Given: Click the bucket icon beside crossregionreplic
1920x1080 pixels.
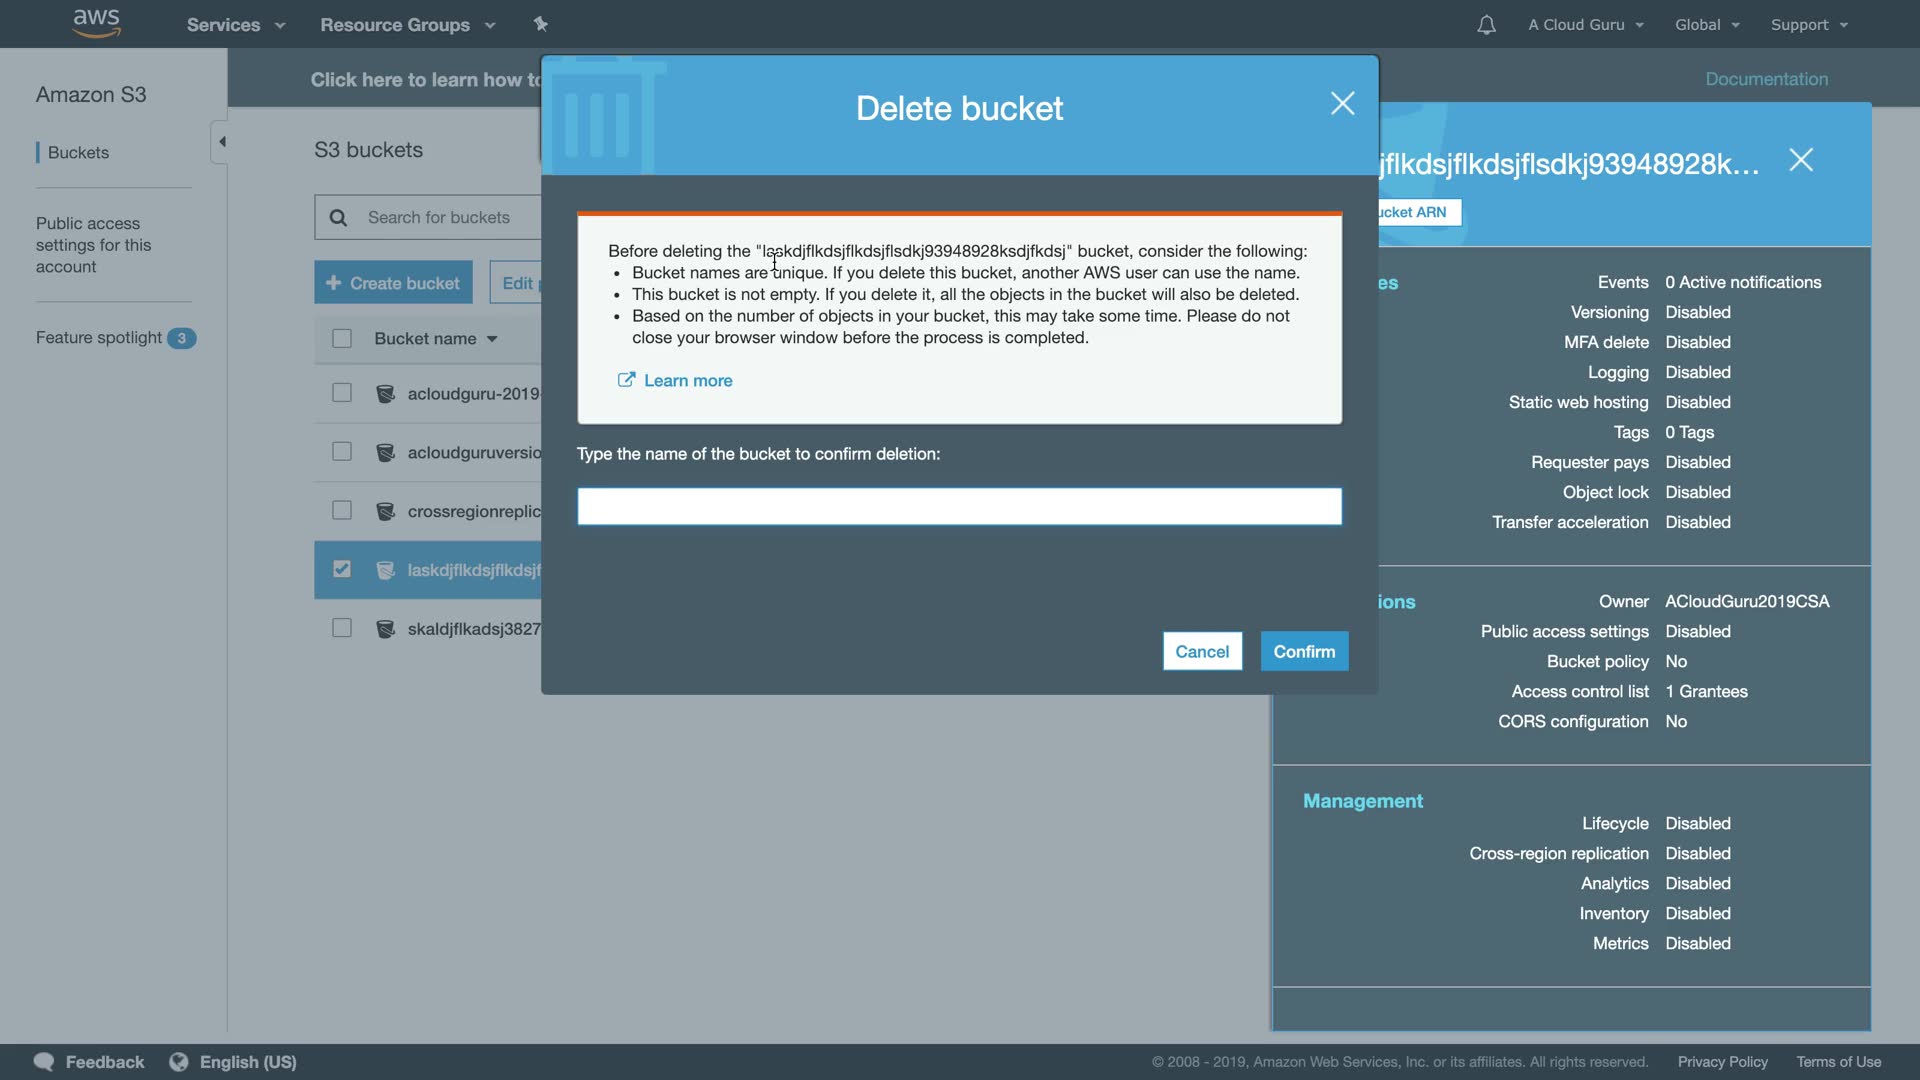Looking at the screenshot, I should [x=385, y=511].
